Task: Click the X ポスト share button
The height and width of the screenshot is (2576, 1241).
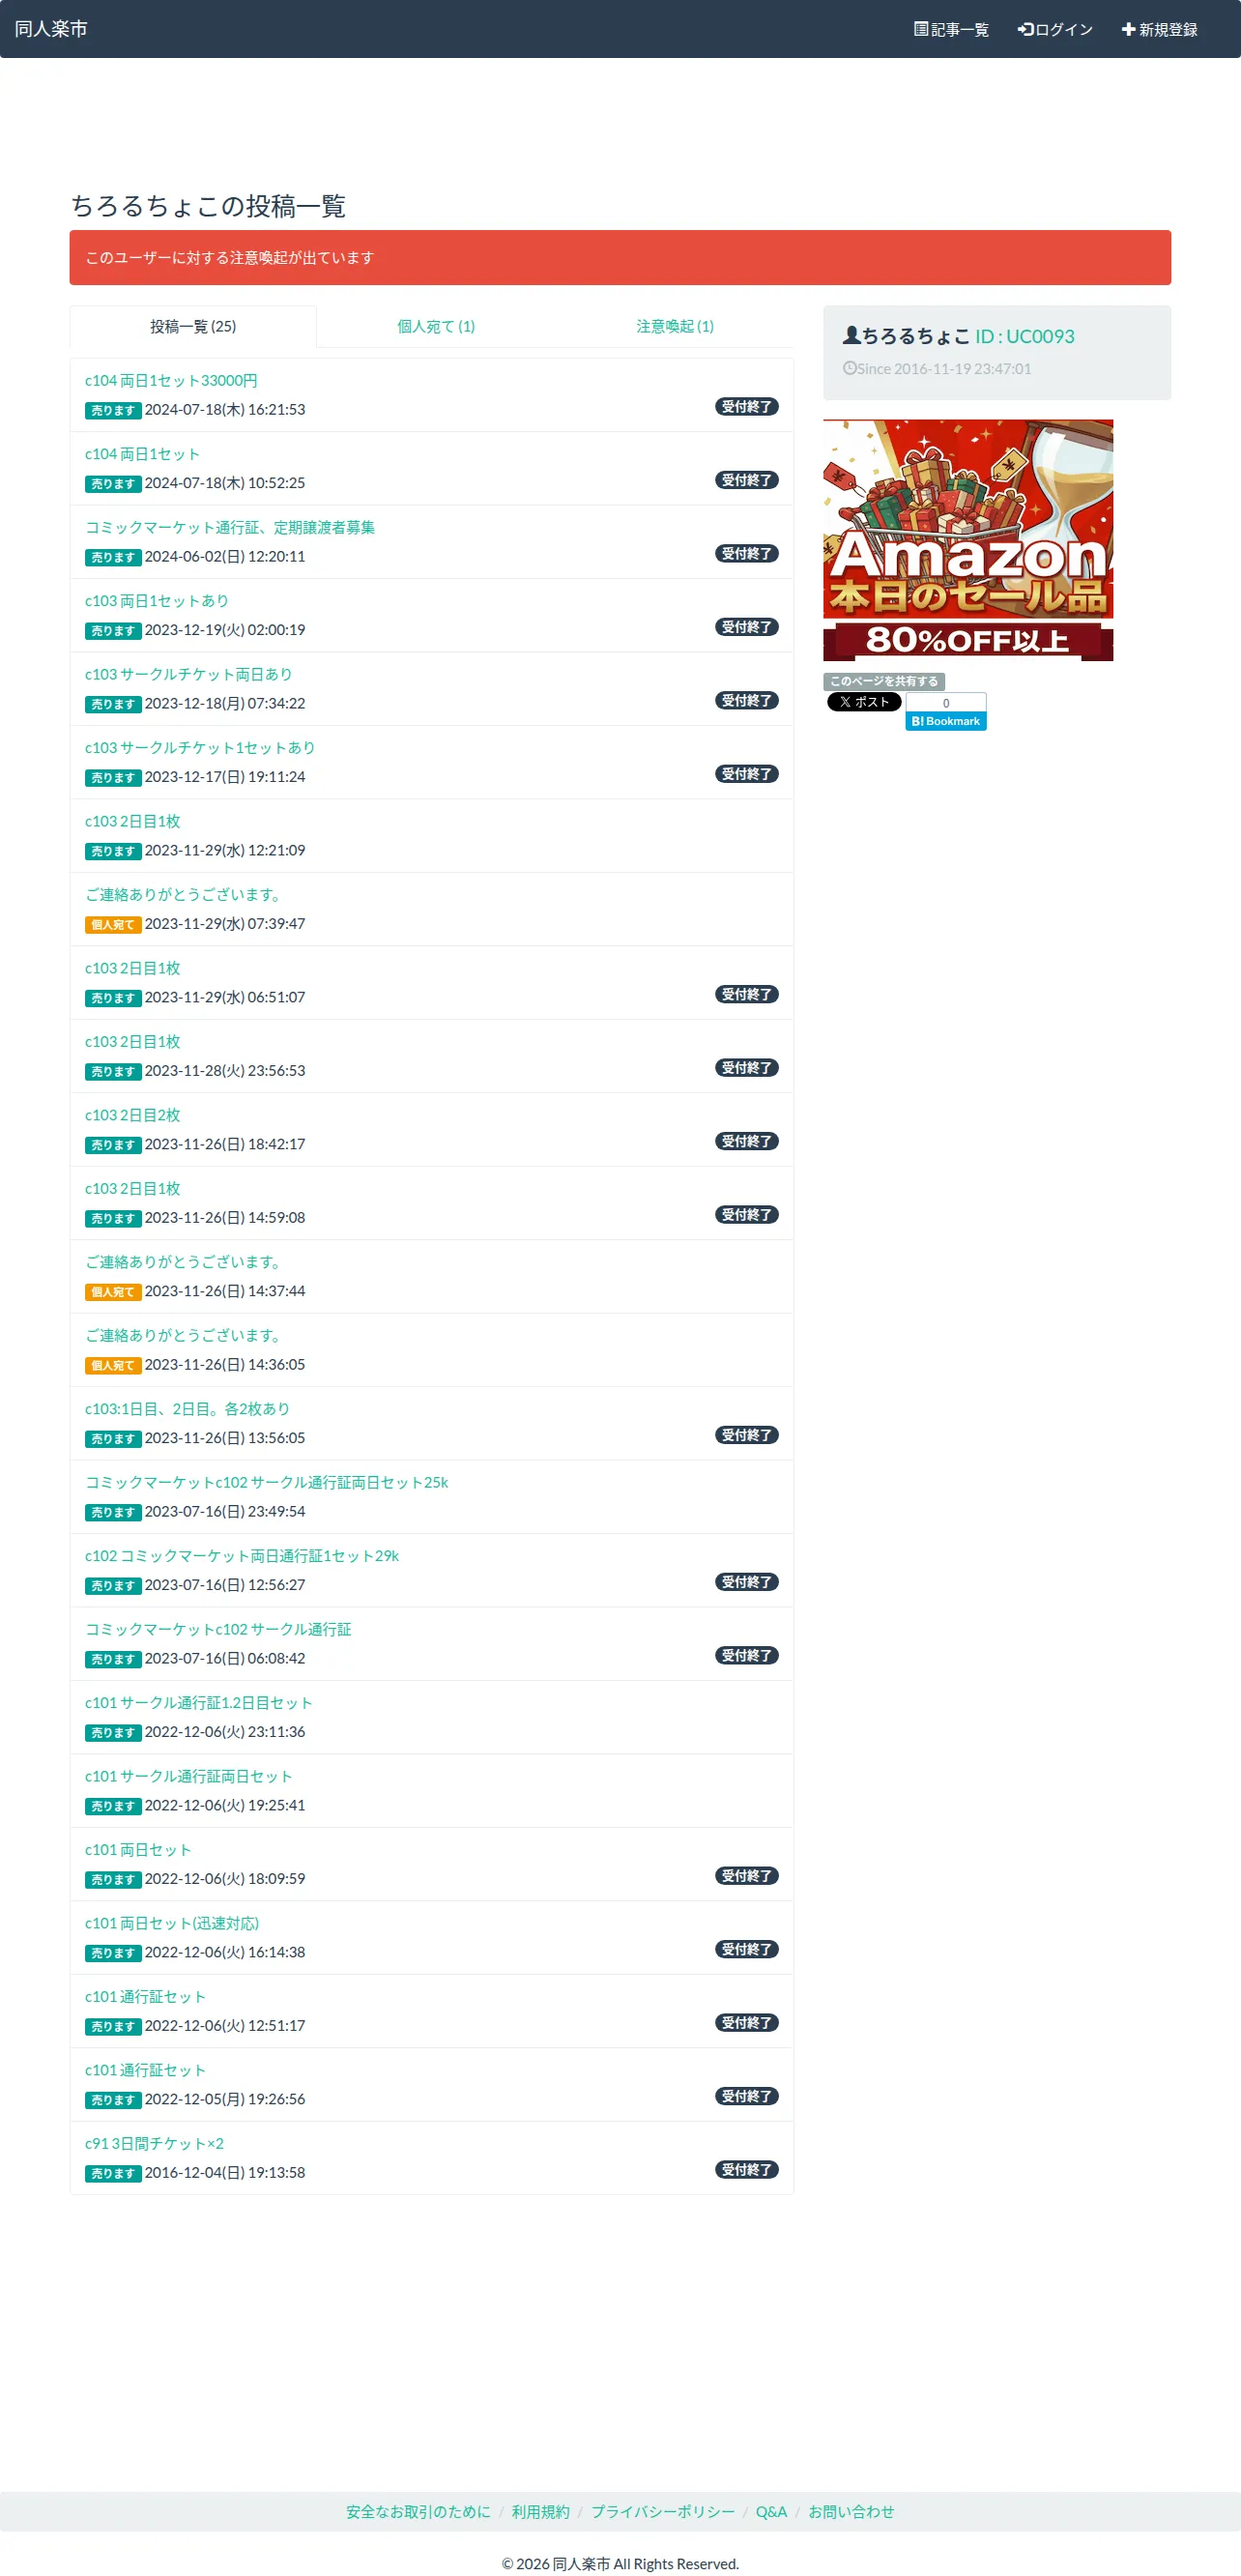Action: coord(864,702)
